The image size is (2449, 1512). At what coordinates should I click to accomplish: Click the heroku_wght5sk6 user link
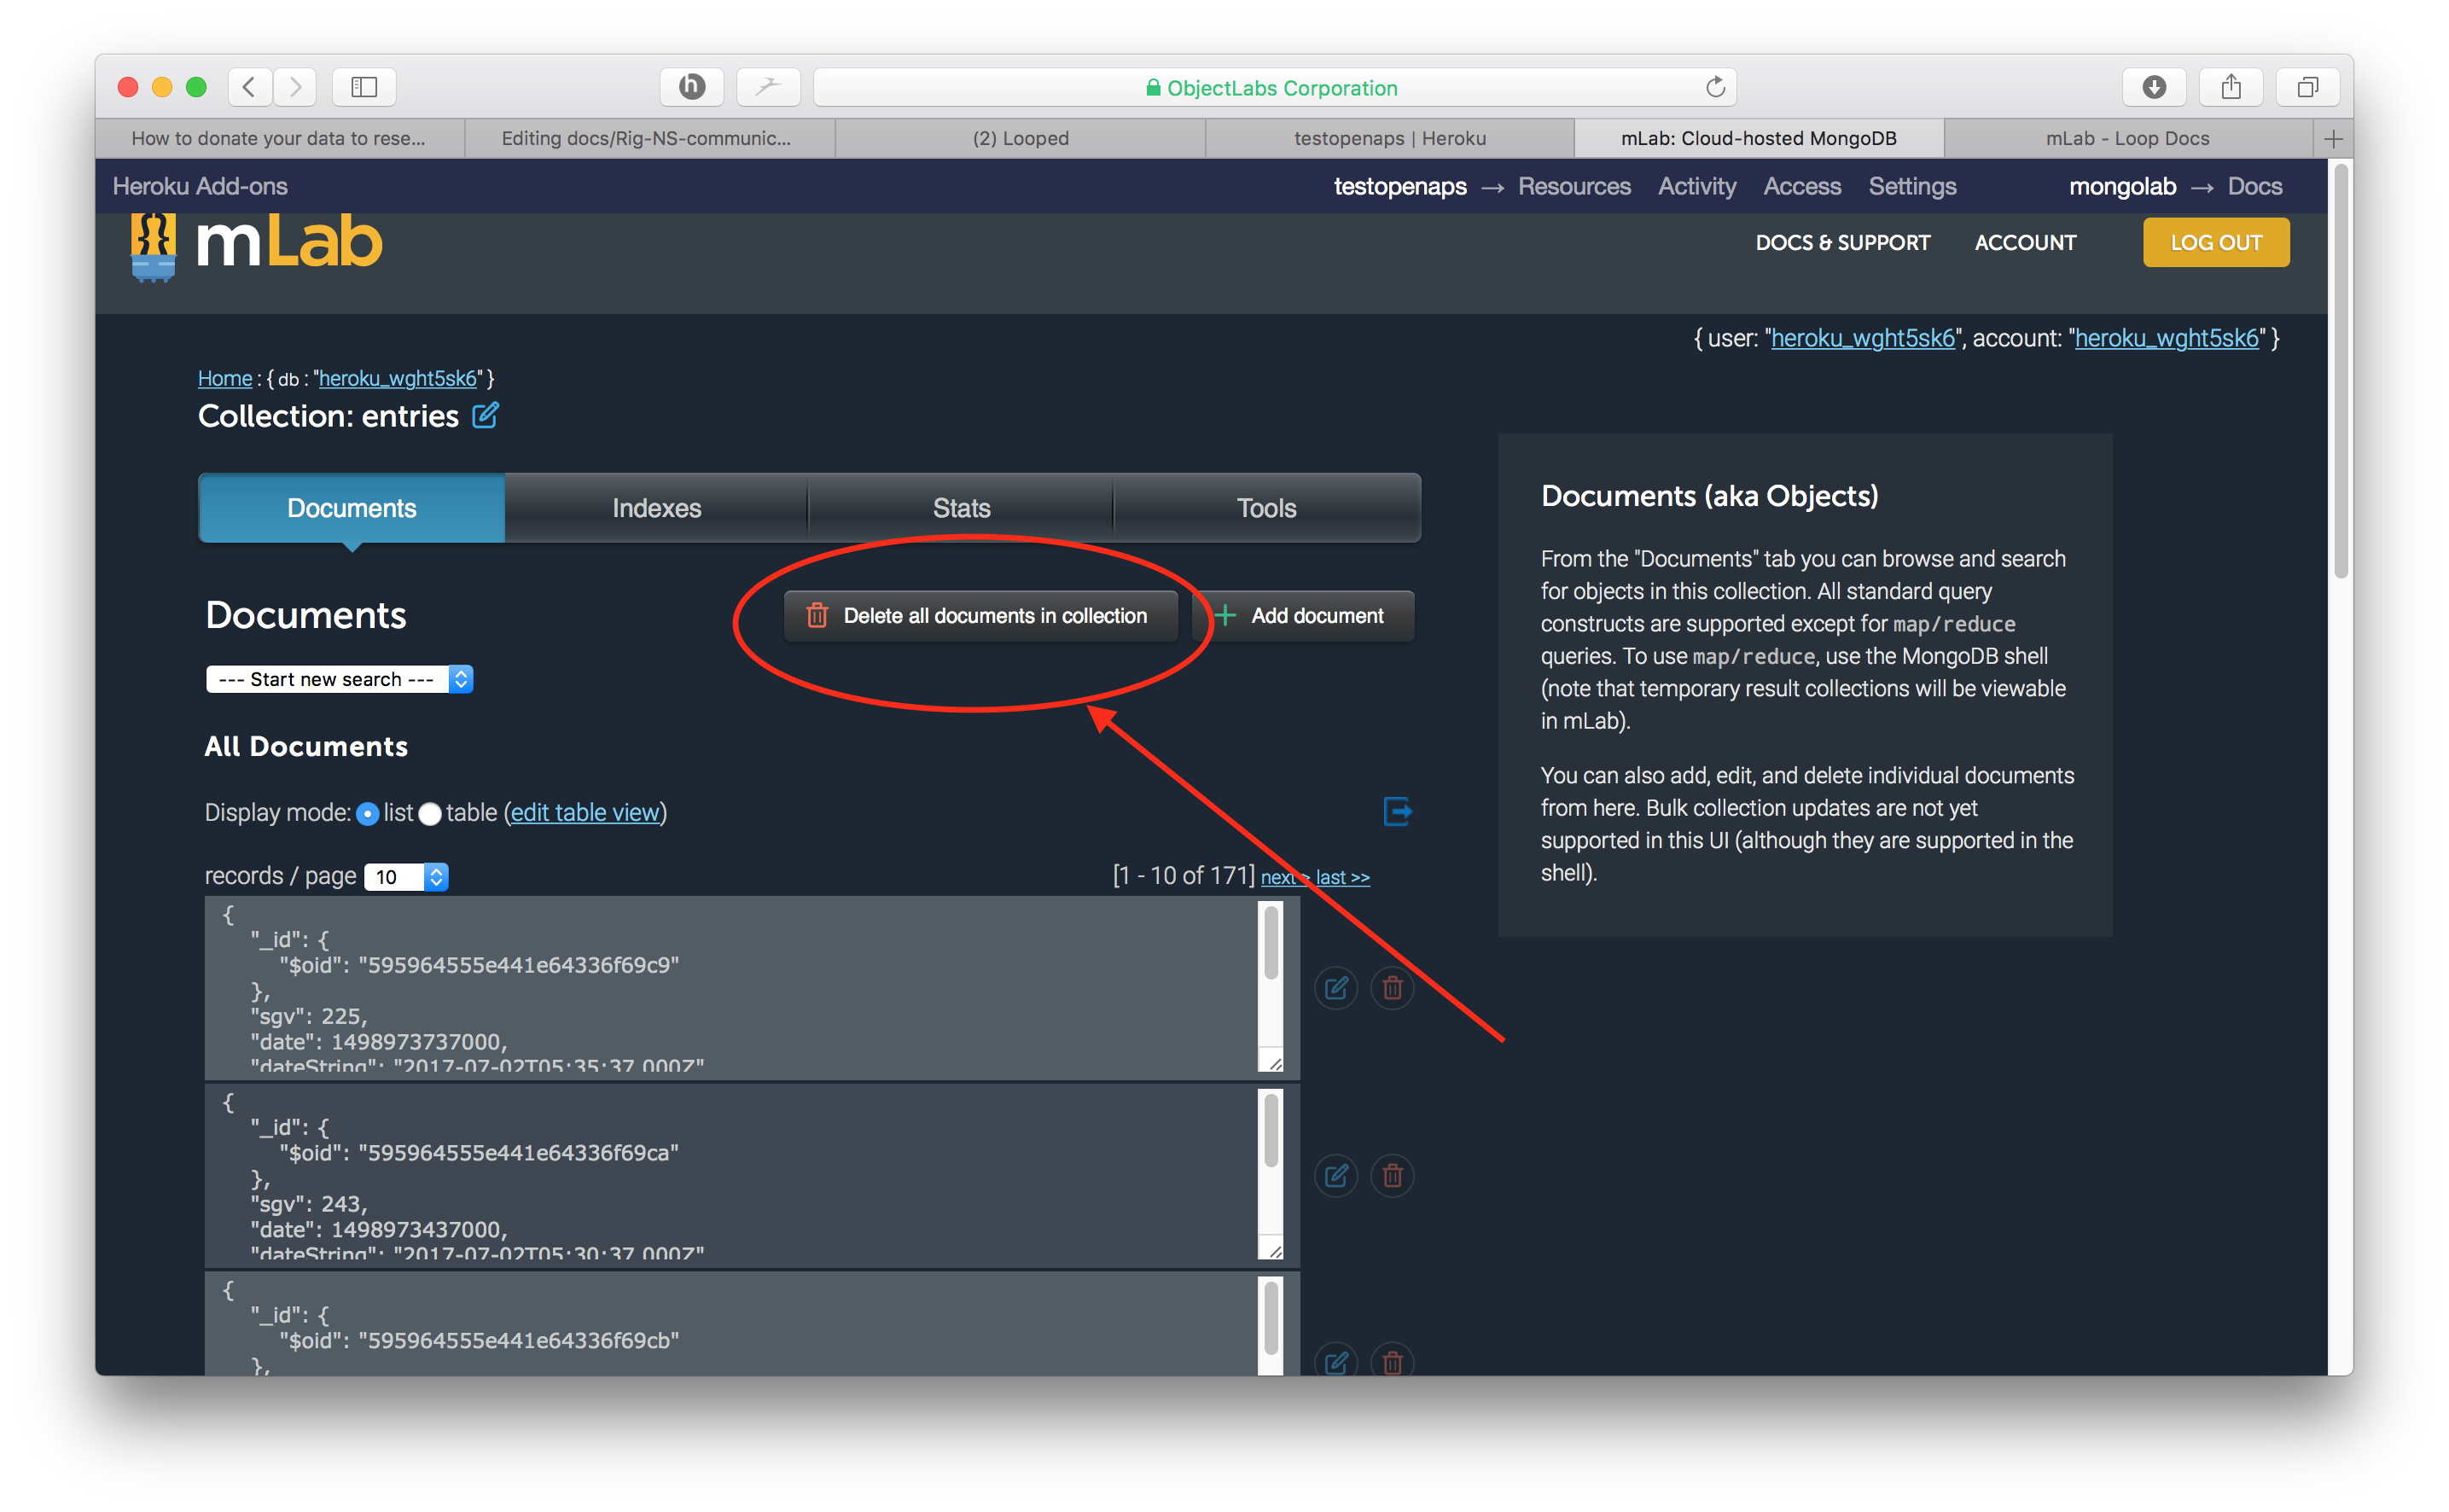1863,338
